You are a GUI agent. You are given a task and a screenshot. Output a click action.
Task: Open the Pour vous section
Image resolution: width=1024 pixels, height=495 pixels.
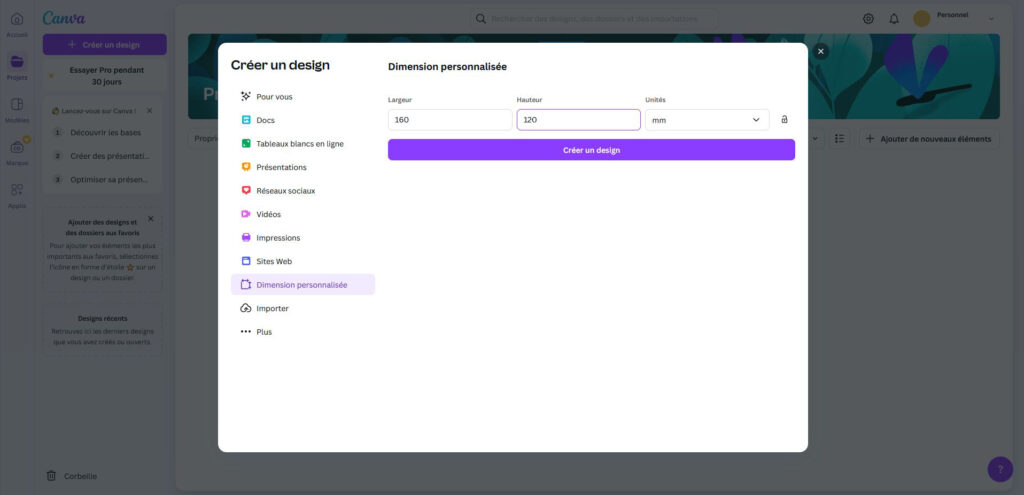tap(274, 97)
